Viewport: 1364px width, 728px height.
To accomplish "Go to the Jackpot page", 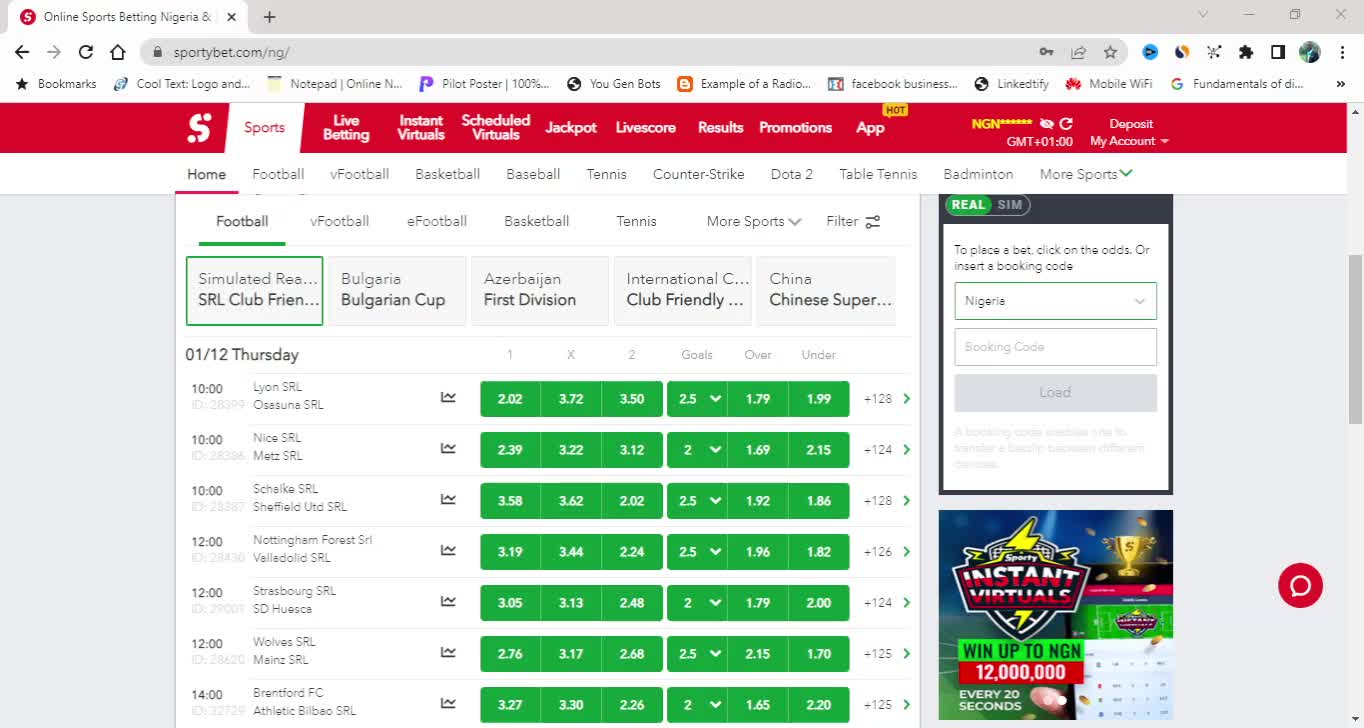I will (x=571, y=128).
